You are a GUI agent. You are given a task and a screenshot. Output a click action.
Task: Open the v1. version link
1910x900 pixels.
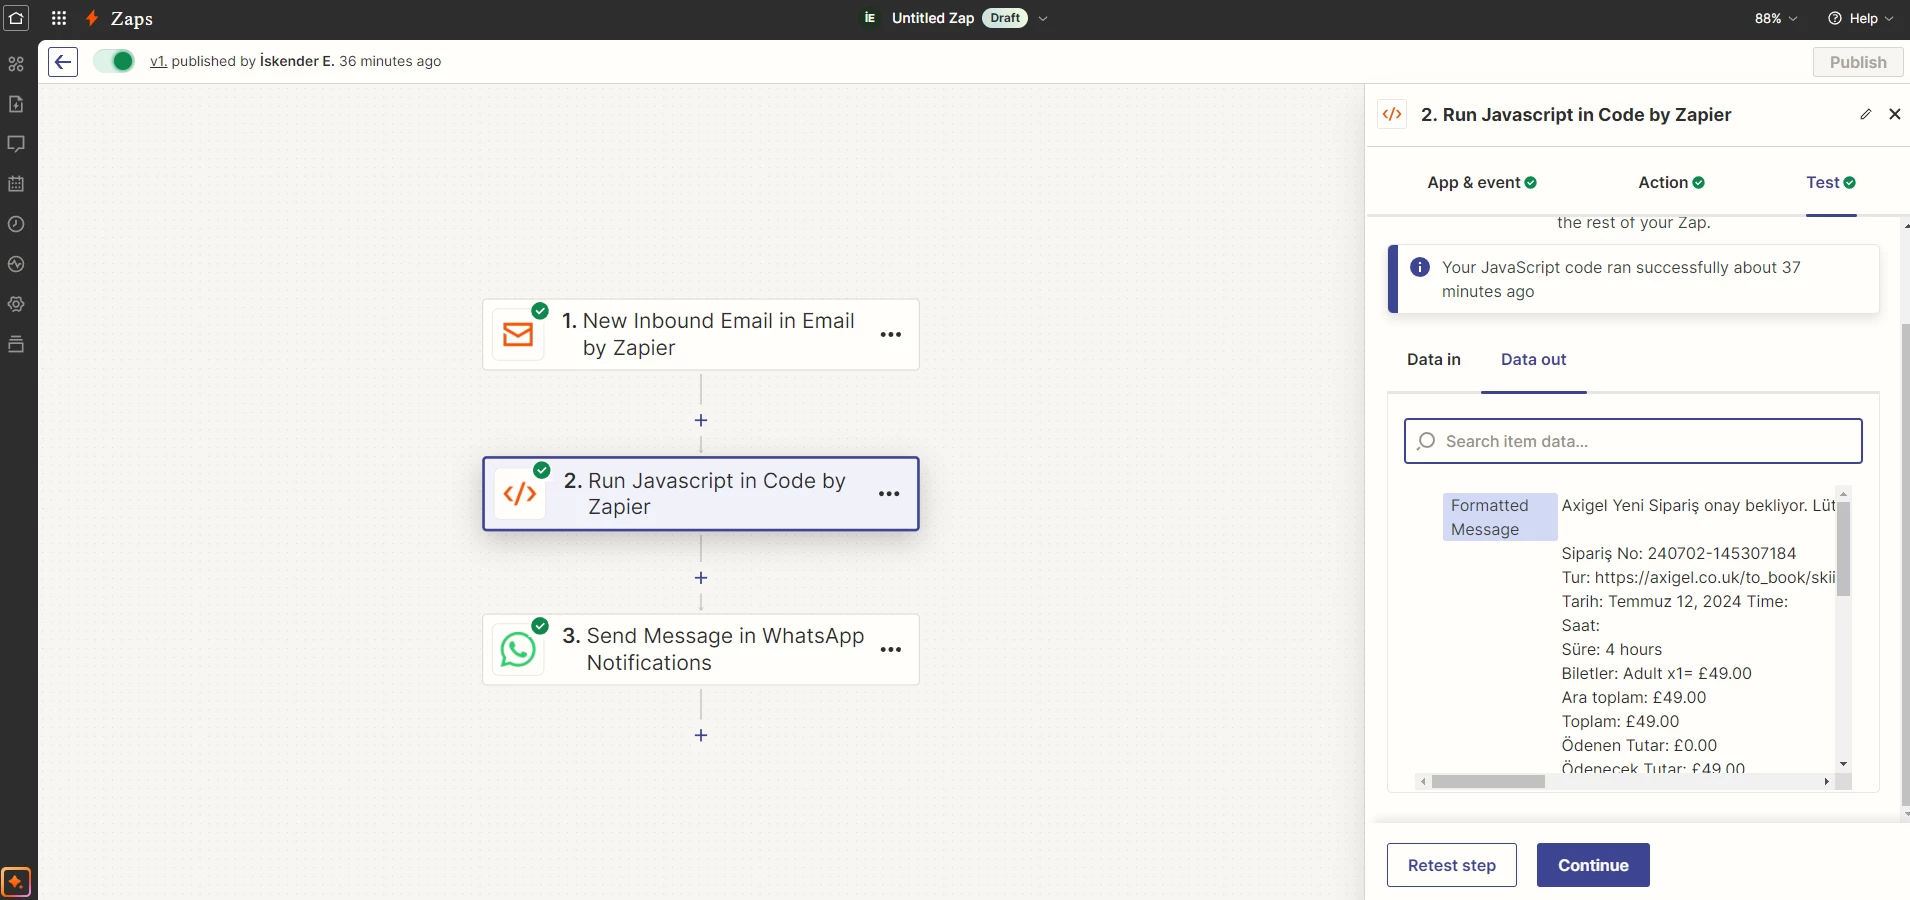click(158, 61)
